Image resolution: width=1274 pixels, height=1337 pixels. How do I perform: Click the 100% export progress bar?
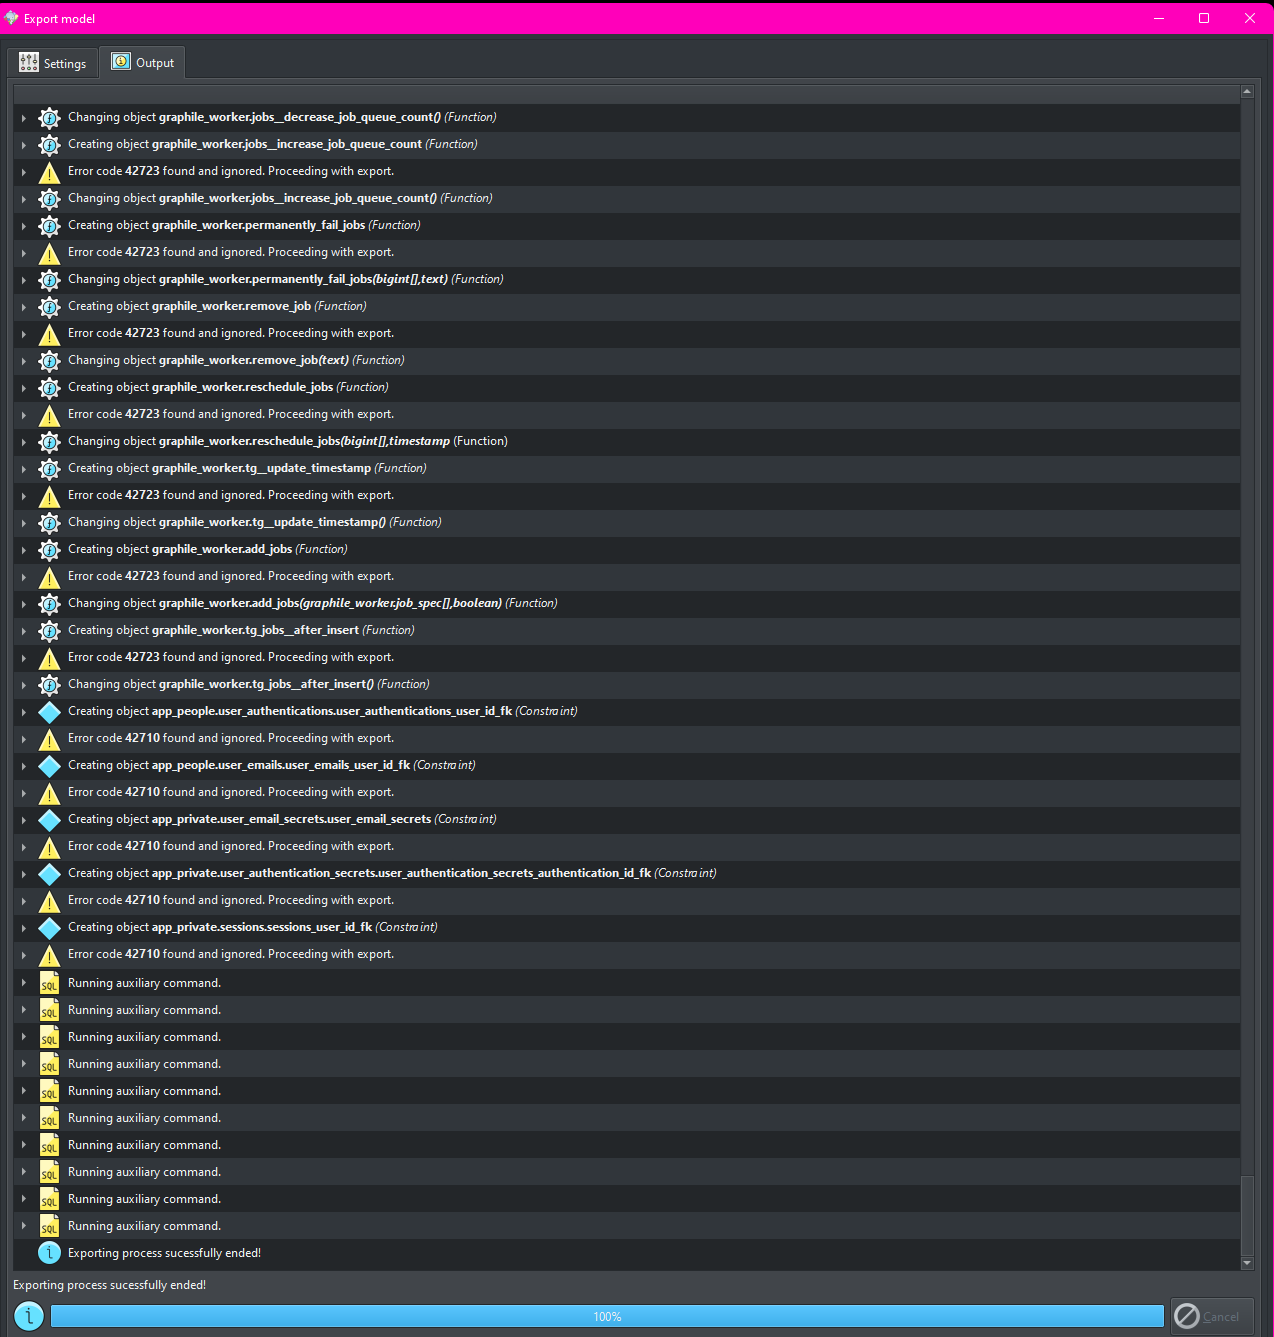[607, 1316]
